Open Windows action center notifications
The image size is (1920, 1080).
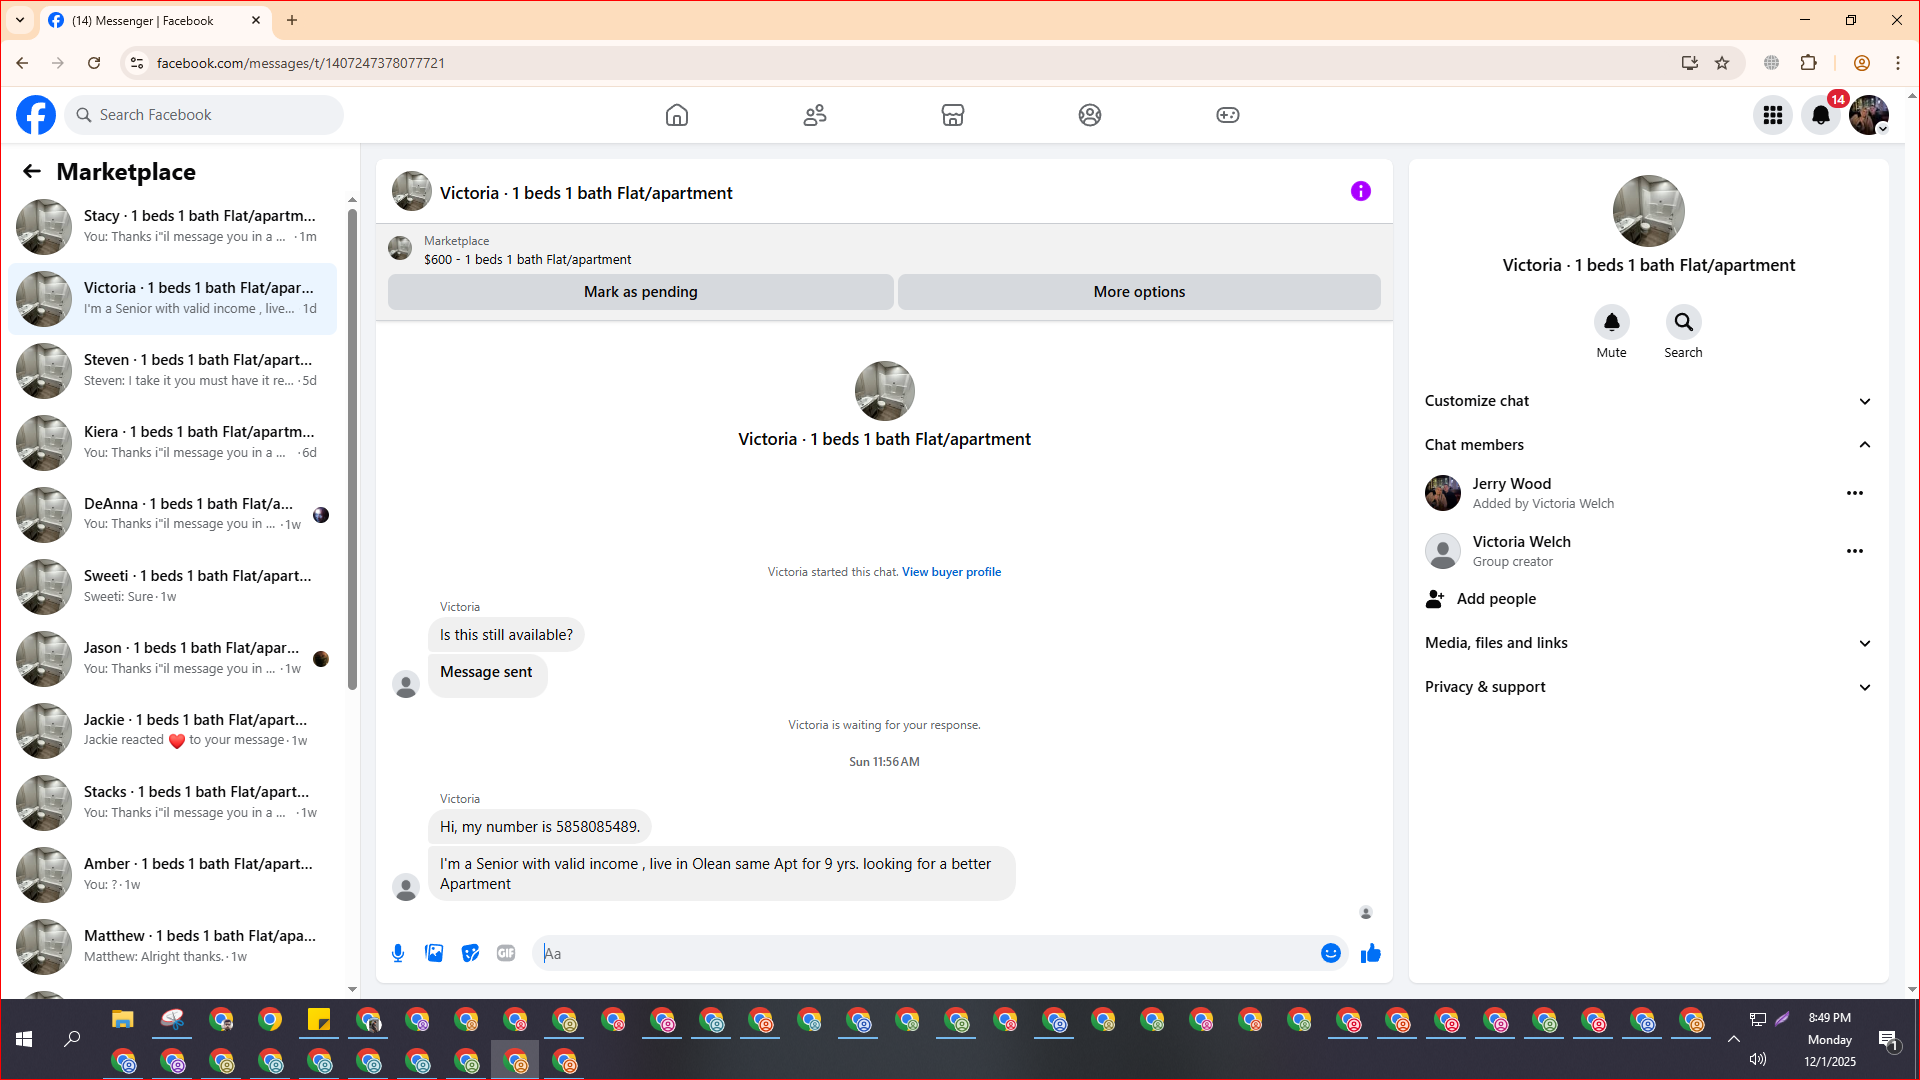click(1888, 1039)
